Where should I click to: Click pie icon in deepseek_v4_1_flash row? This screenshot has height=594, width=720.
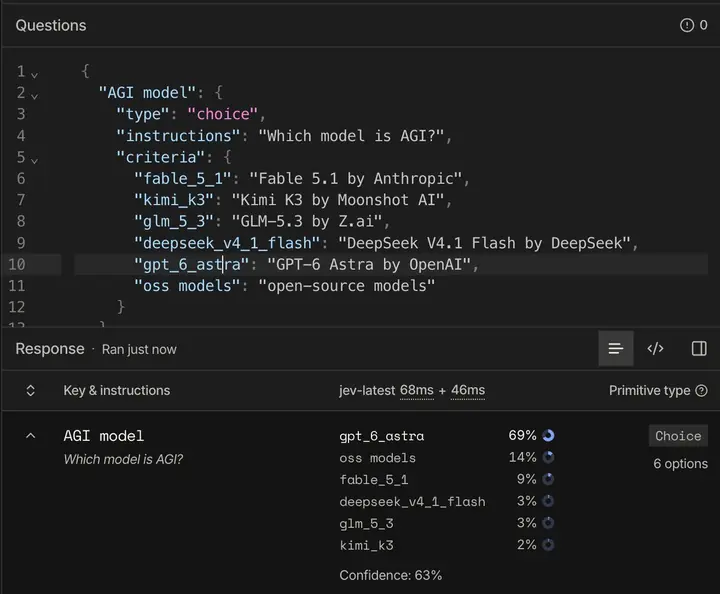tap(548, 501)
